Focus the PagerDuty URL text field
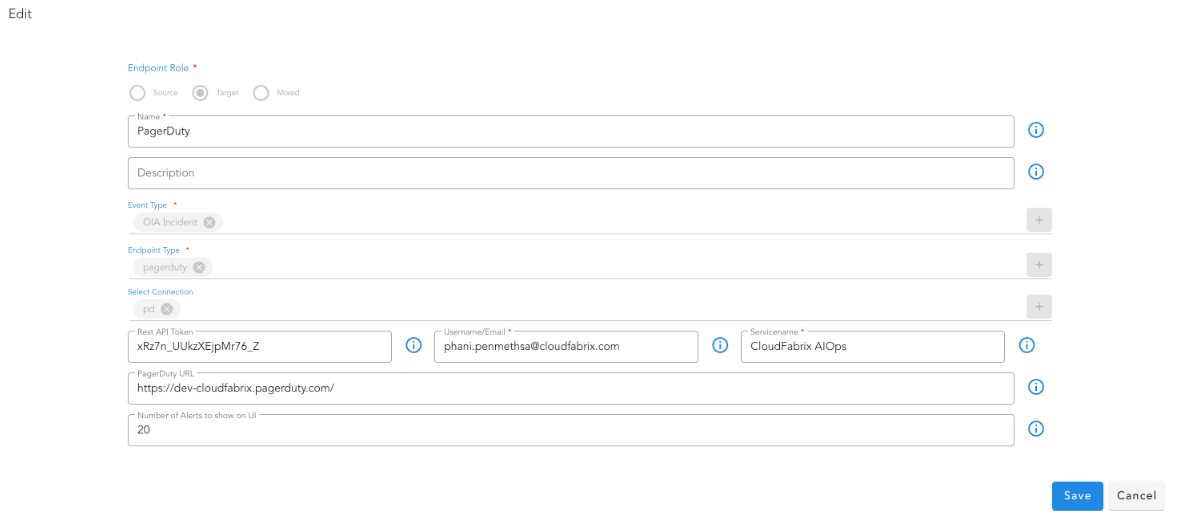1184x523 pixels. [570, 388]
